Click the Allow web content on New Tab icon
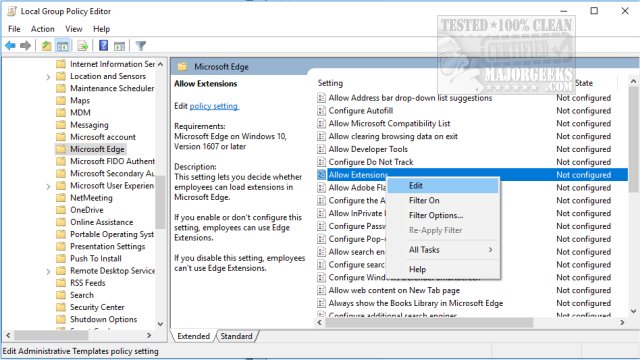Screen dimensions: 640x360 (322, 290)
